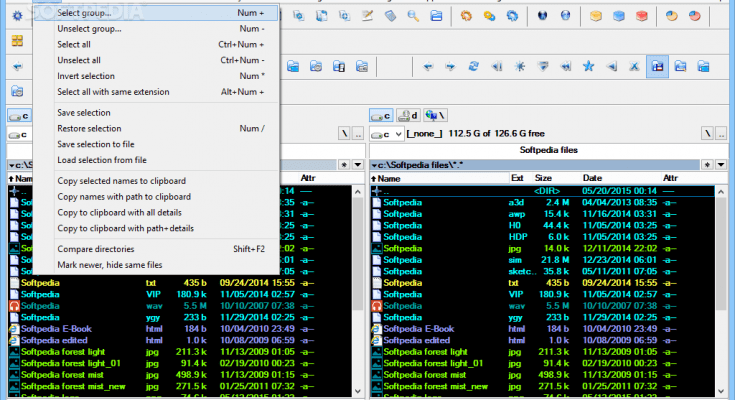Screen dimensions: 735x400
Task: Choose Save selection to file
Action: (x=157, y=144)
